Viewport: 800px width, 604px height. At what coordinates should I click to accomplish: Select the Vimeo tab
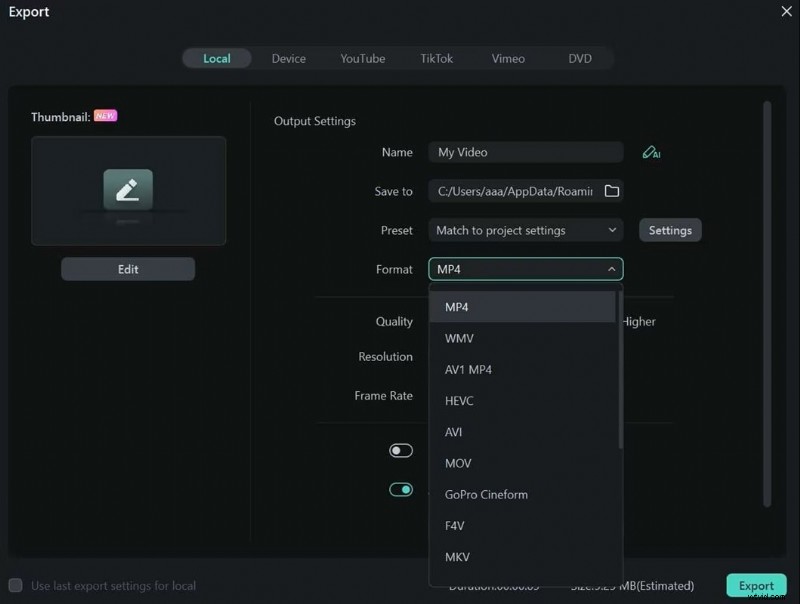tap(508, 58)
